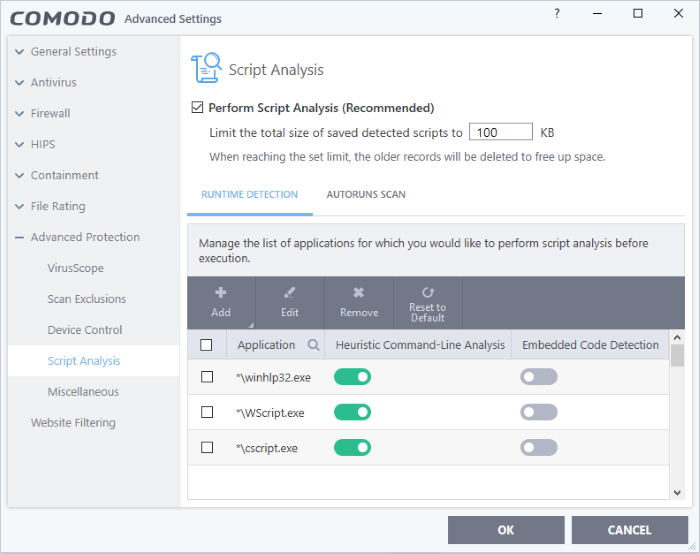Toggle Perform Script Analysis checkbox
This screenshot has width=700, height=554.
point(197,108)
